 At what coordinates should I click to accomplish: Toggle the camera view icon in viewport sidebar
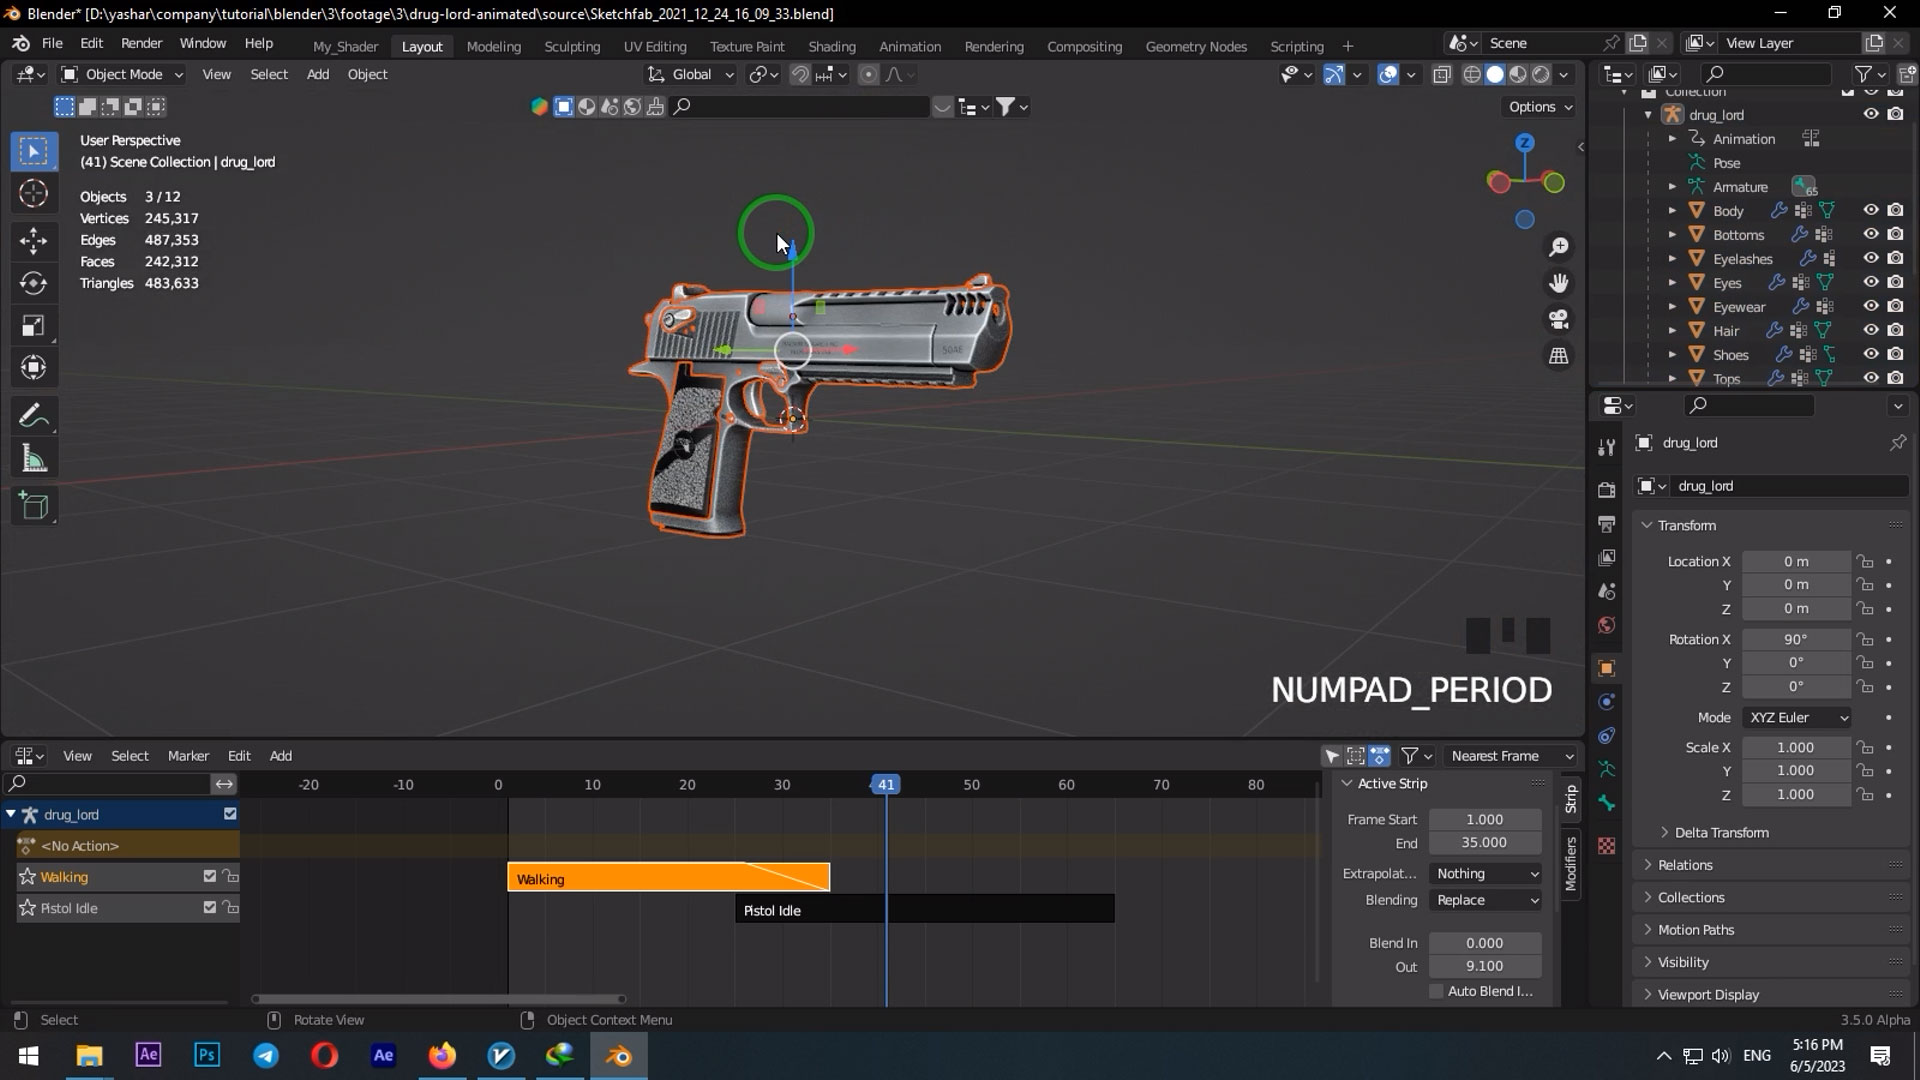click(x=1559, y=318)
